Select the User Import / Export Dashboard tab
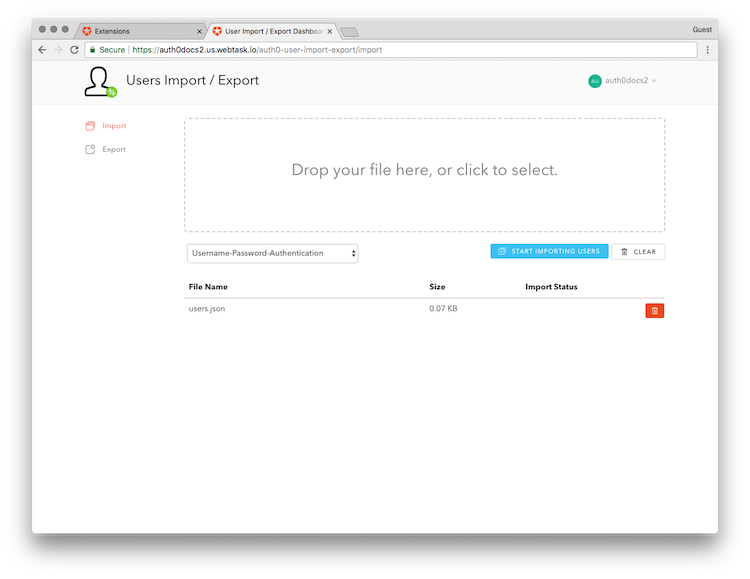The width and height of the screenshot is (750, 579). point(273,31)
